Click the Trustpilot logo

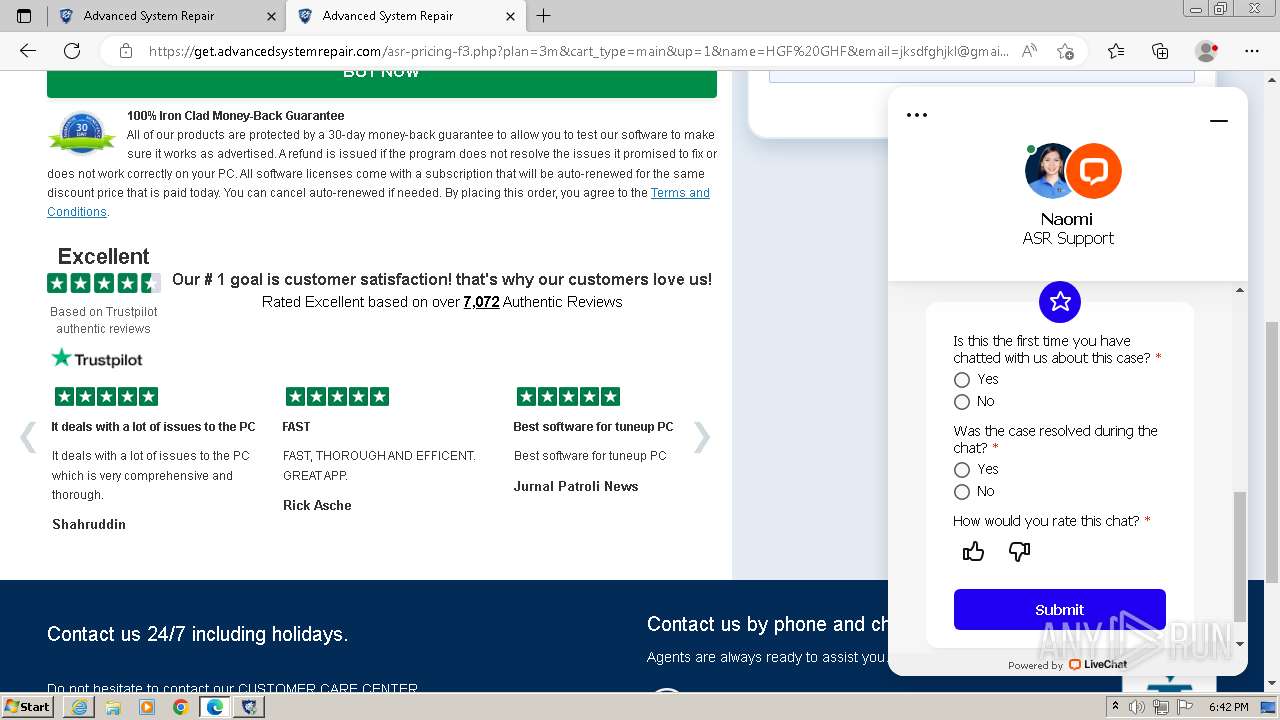(97, 359)
